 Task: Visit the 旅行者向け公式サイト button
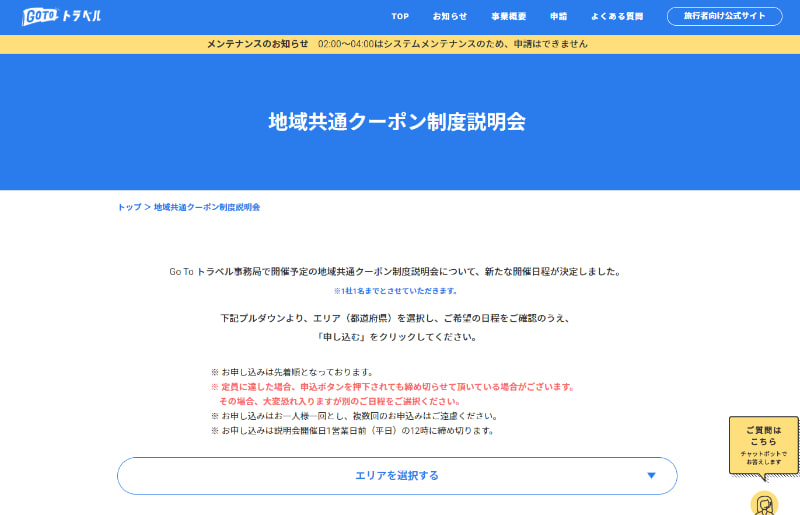point(724,16)
